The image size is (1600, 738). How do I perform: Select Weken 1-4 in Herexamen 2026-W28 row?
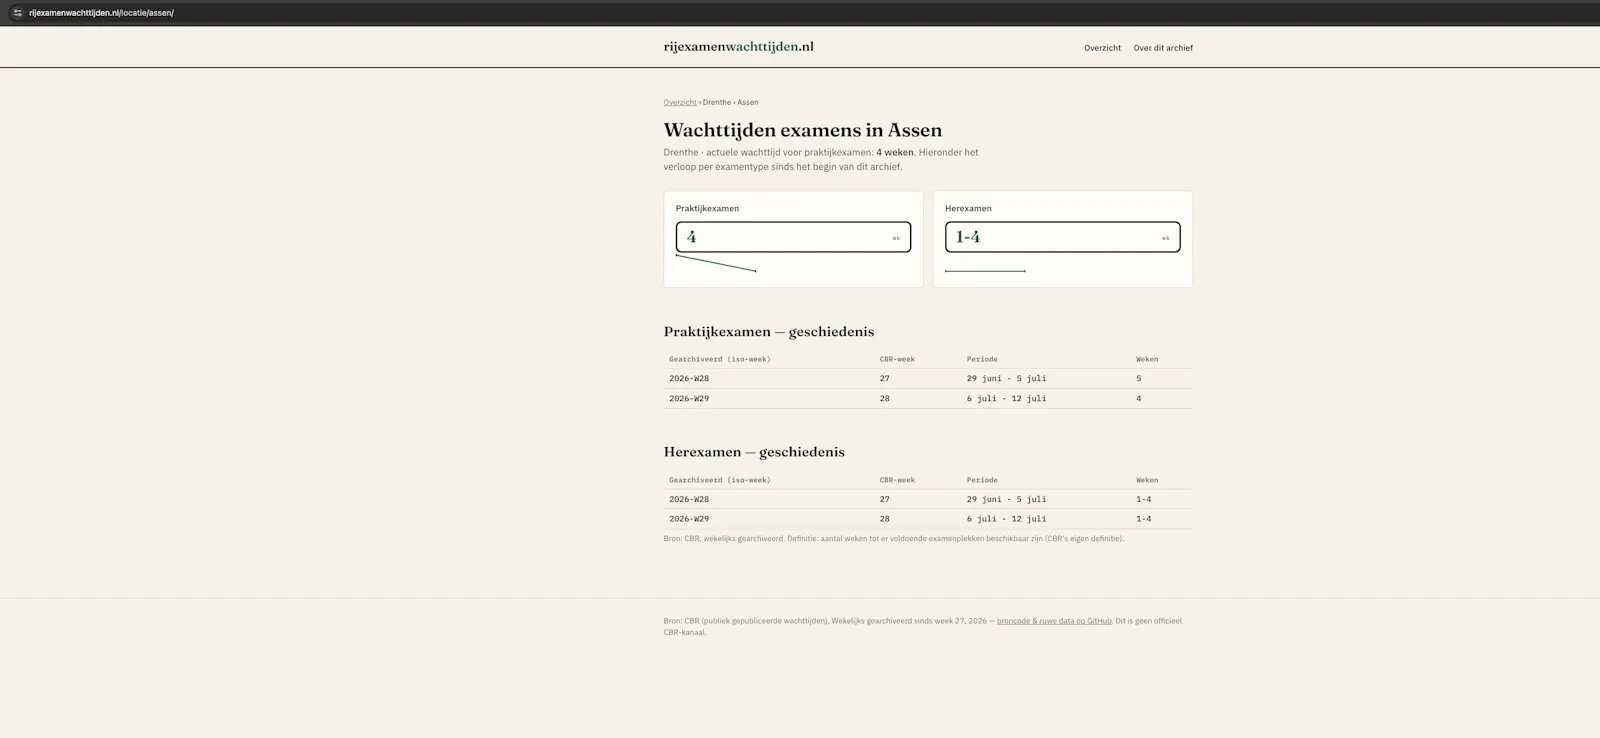click(x=1144, y=499)
